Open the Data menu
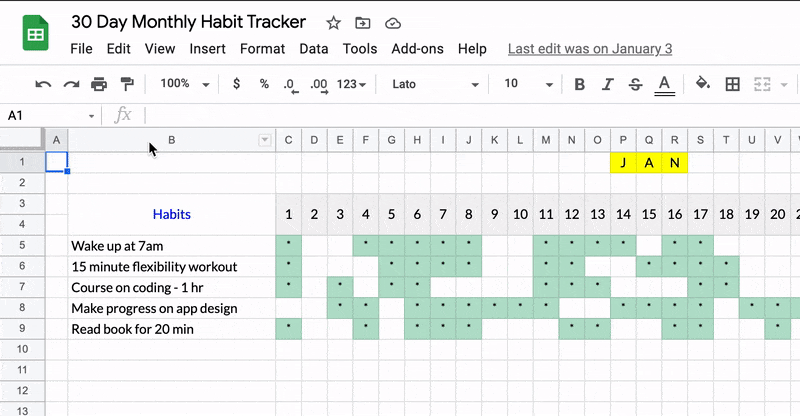 tap(313, 48)
